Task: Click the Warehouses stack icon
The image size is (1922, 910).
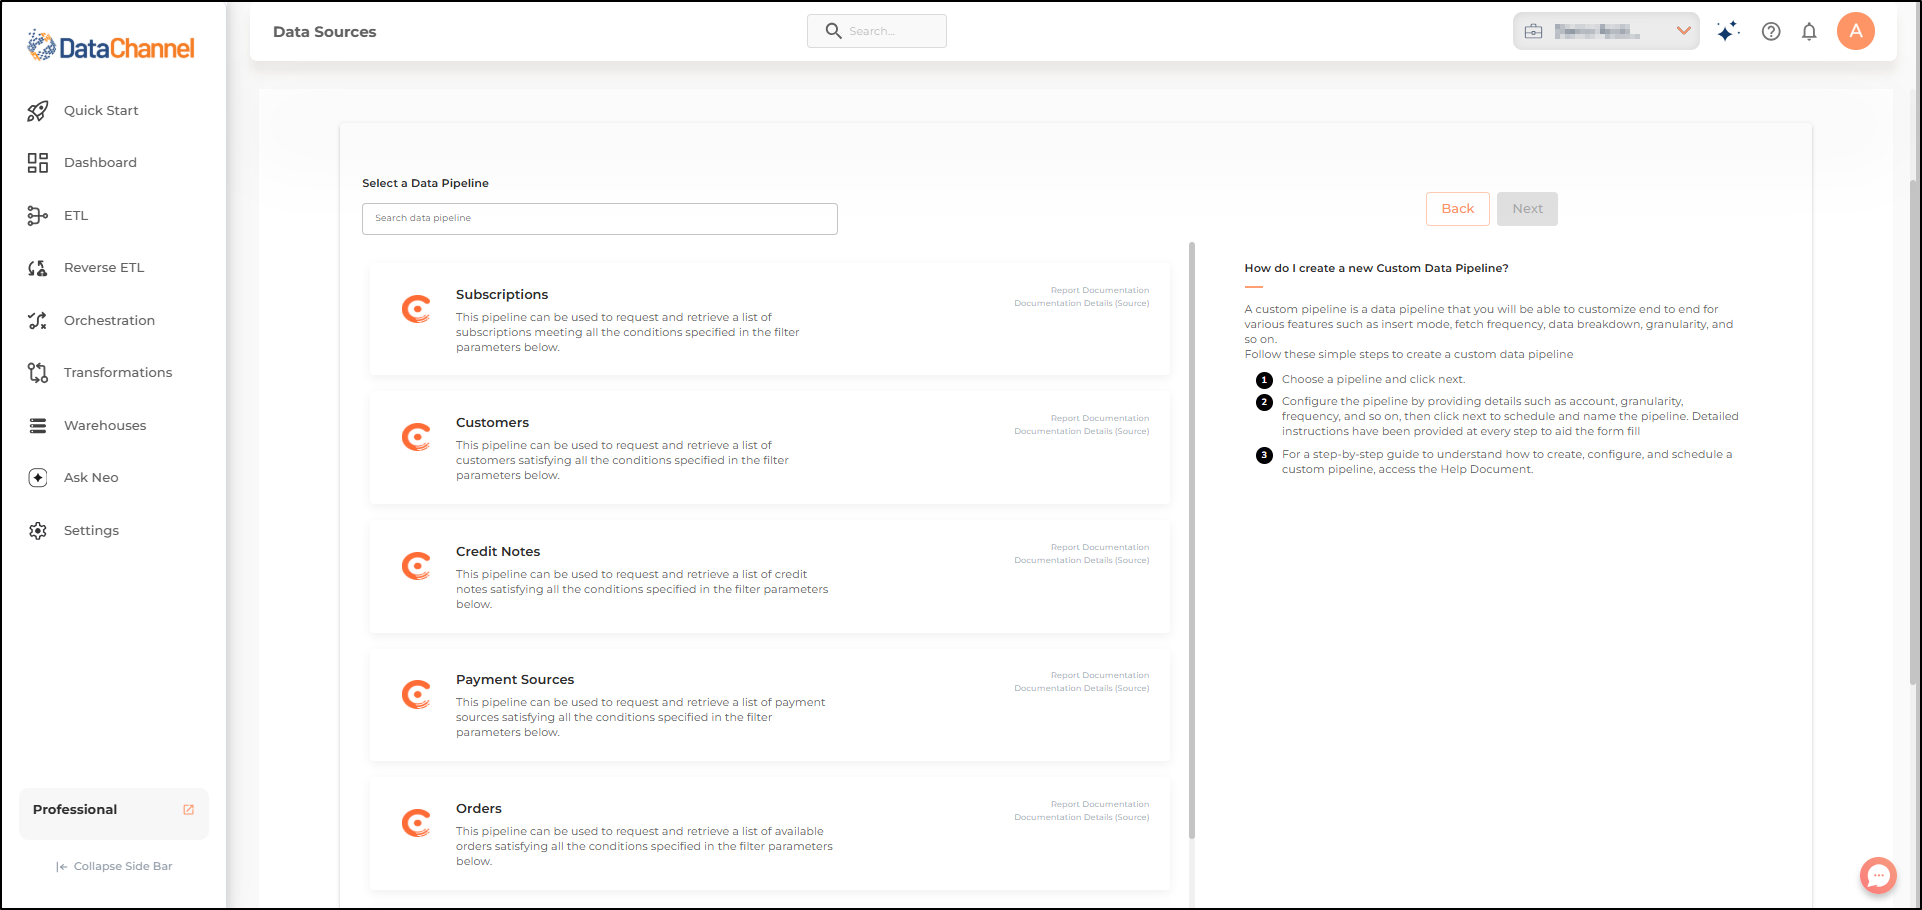Action: pyautogui.click(x=38, y=426)
